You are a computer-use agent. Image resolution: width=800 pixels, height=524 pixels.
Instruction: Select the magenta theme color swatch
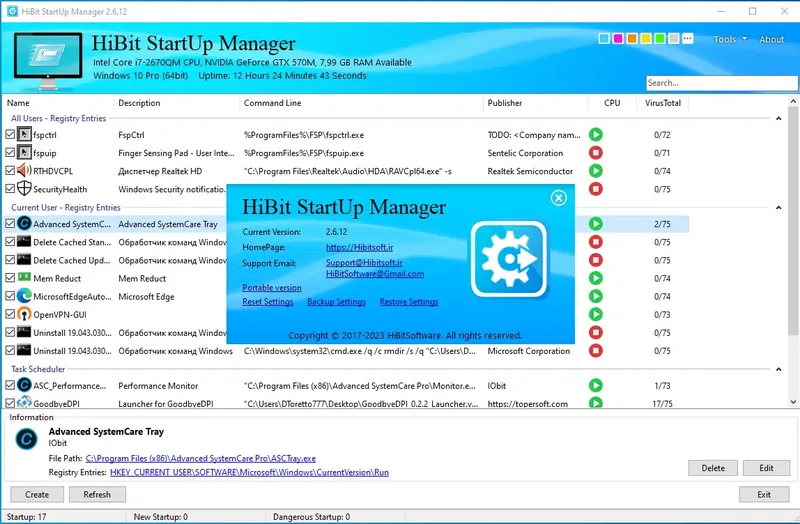tap(618, 39)
